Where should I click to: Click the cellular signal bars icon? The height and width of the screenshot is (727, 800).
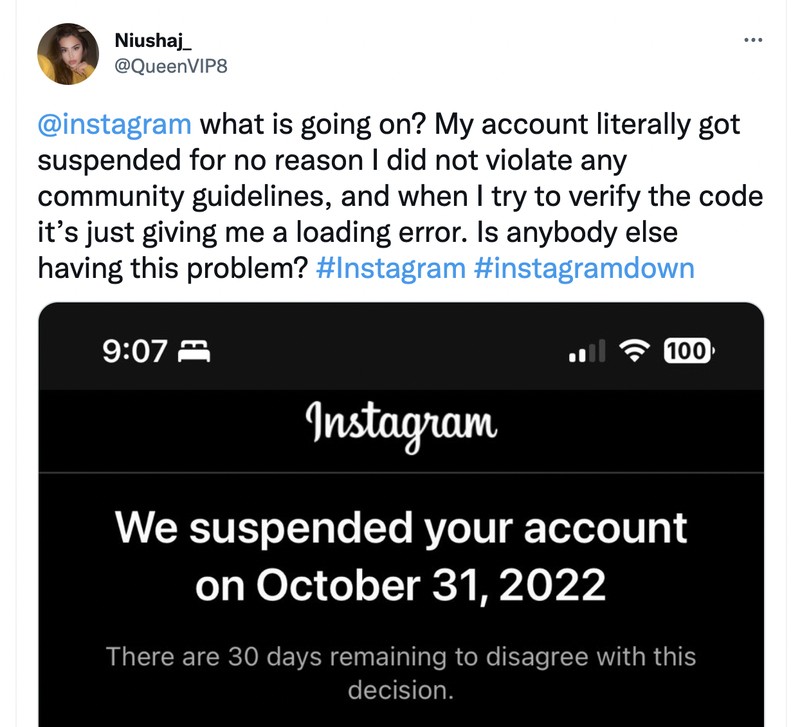point(589,350)
